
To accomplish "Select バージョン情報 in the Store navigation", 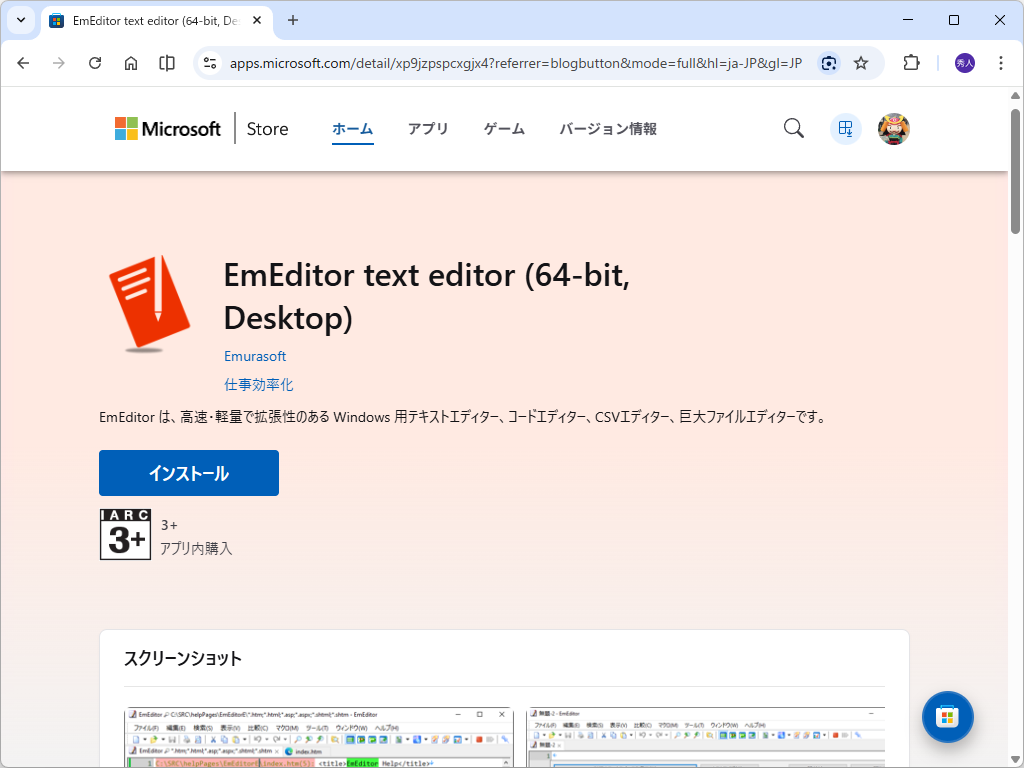I will 607,128.
